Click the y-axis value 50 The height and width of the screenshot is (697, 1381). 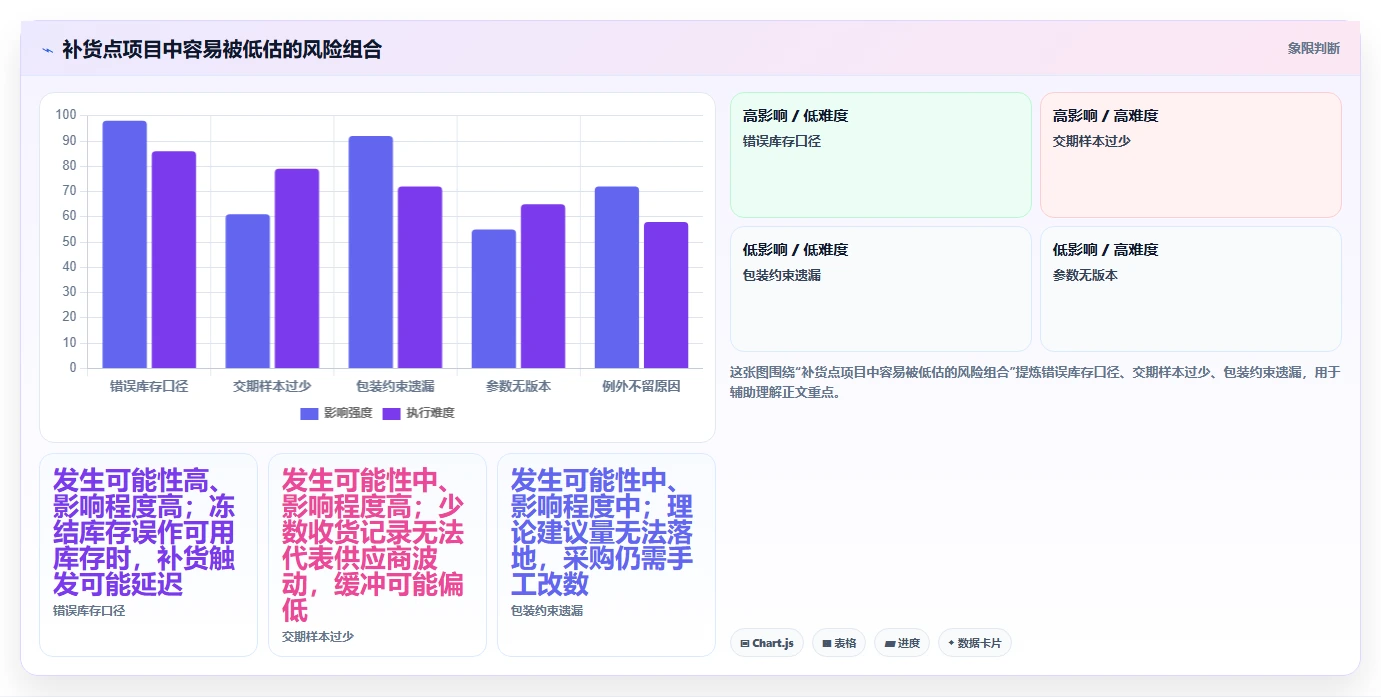pos(69,242)
